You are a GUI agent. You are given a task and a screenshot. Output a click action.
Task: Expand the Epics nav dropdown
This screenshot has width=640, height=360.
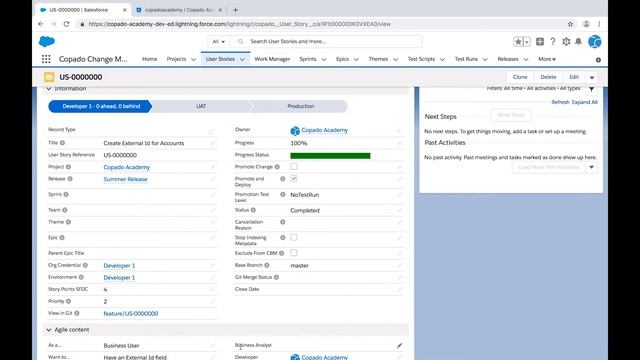[x=356, y=60]
